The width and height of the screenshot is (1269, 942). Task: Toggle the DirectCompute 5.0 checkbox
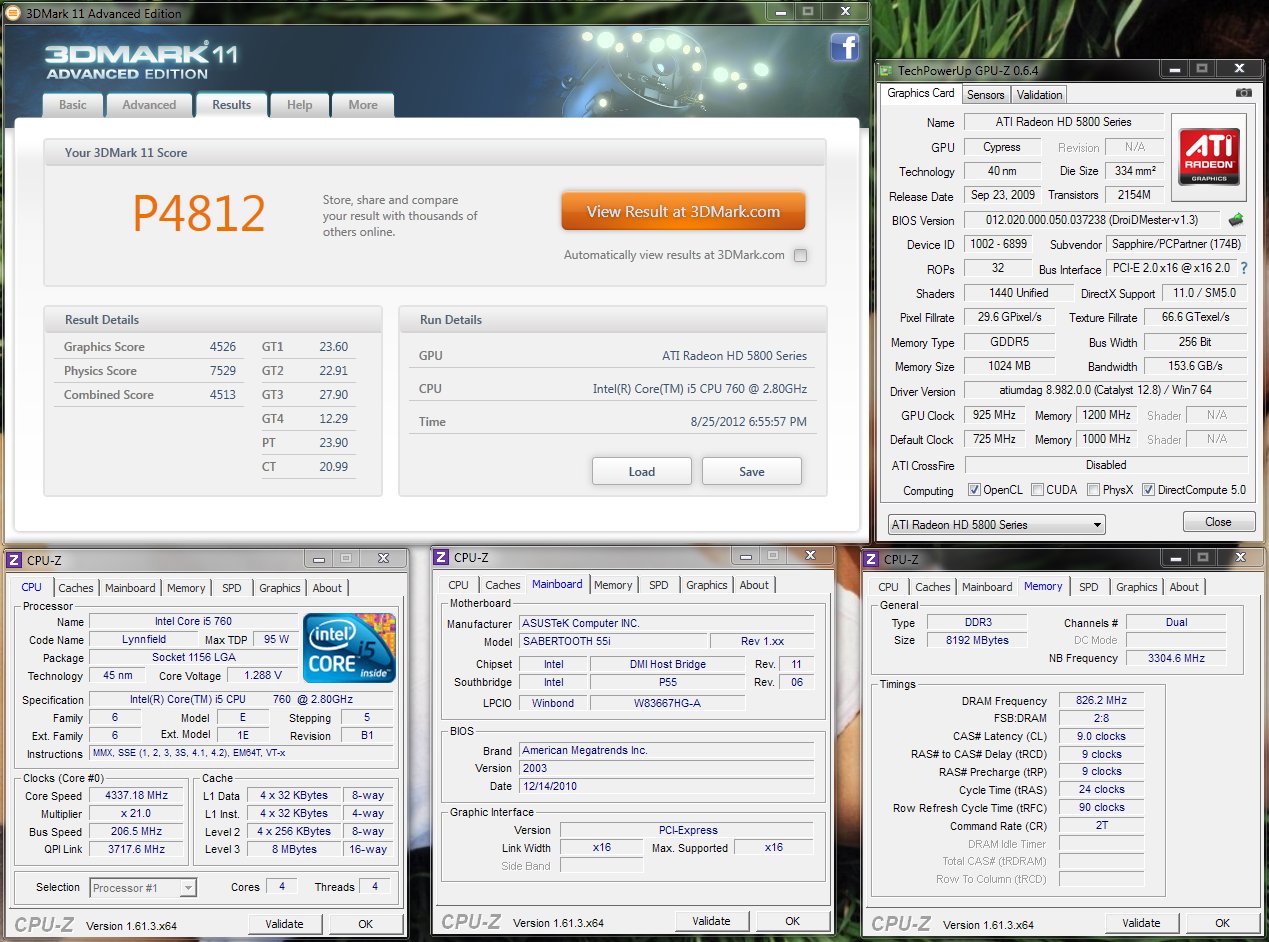1148,490
